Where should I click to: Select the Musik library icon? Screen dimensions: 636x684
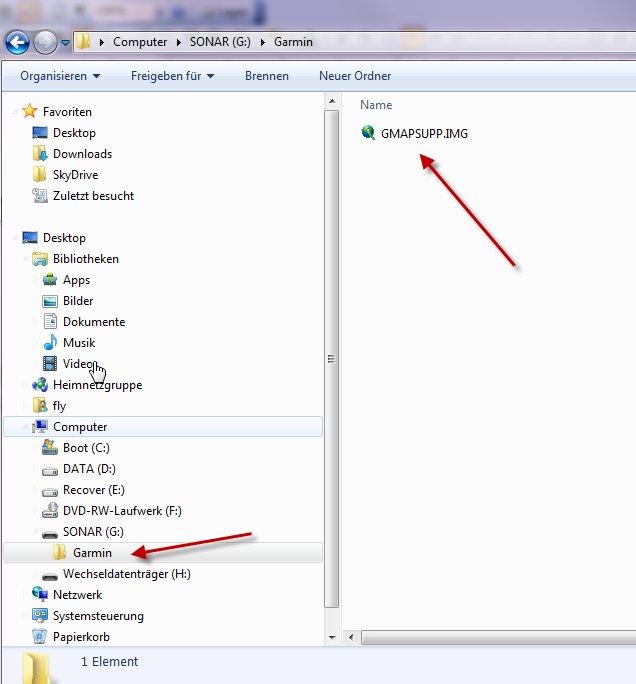tap(50, 343)
